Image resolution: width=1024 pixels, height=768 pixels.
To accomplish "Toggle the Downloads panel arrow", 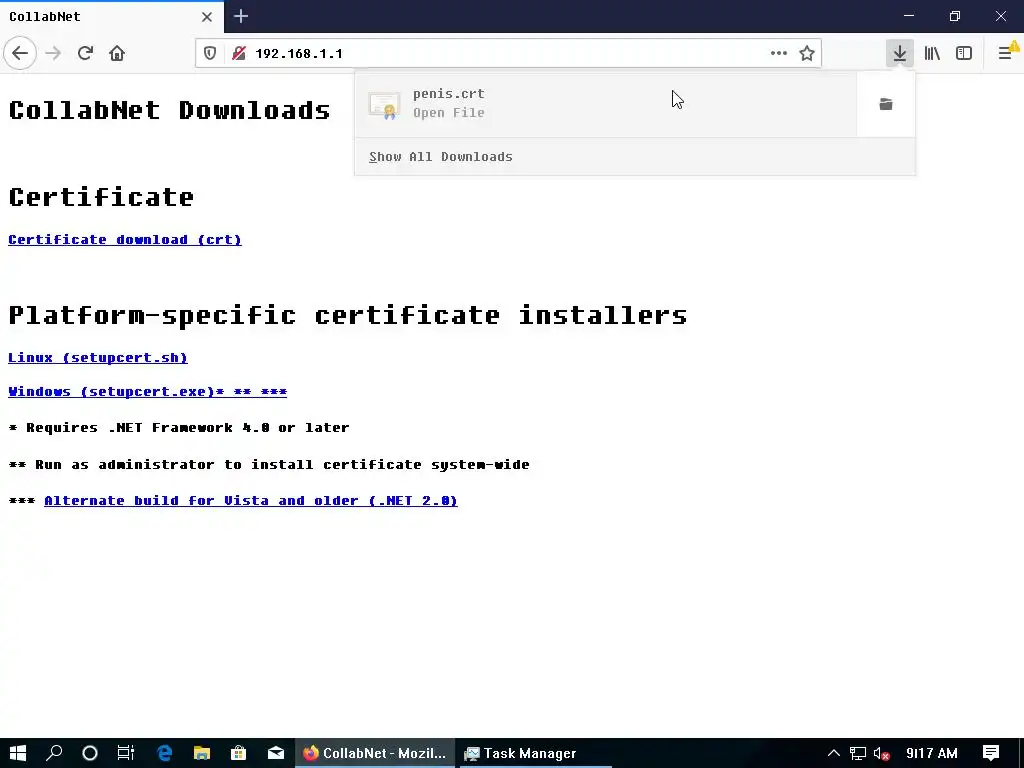I will (x=900, y=53).
